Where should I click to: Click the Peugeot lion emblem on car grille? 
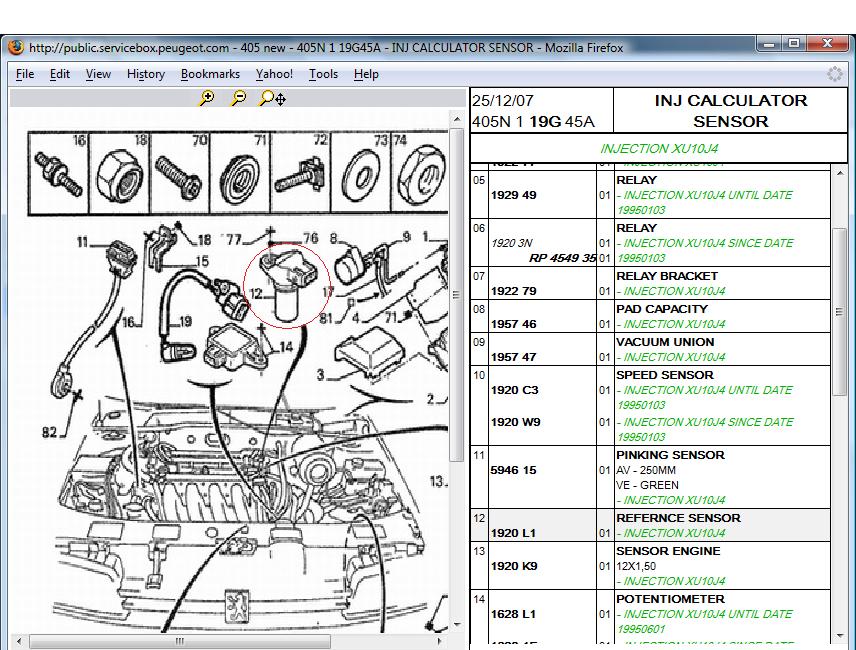(238, 607)
